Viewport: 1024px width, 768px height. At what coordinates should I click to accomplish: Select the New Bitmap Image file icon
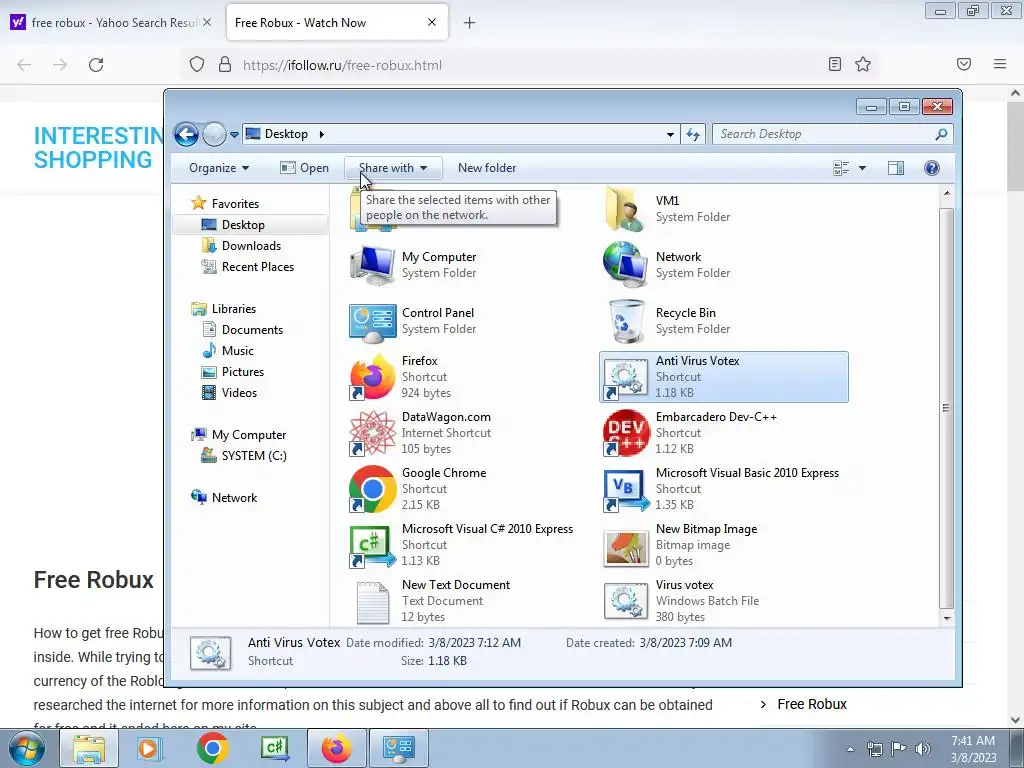click(626, 547)
